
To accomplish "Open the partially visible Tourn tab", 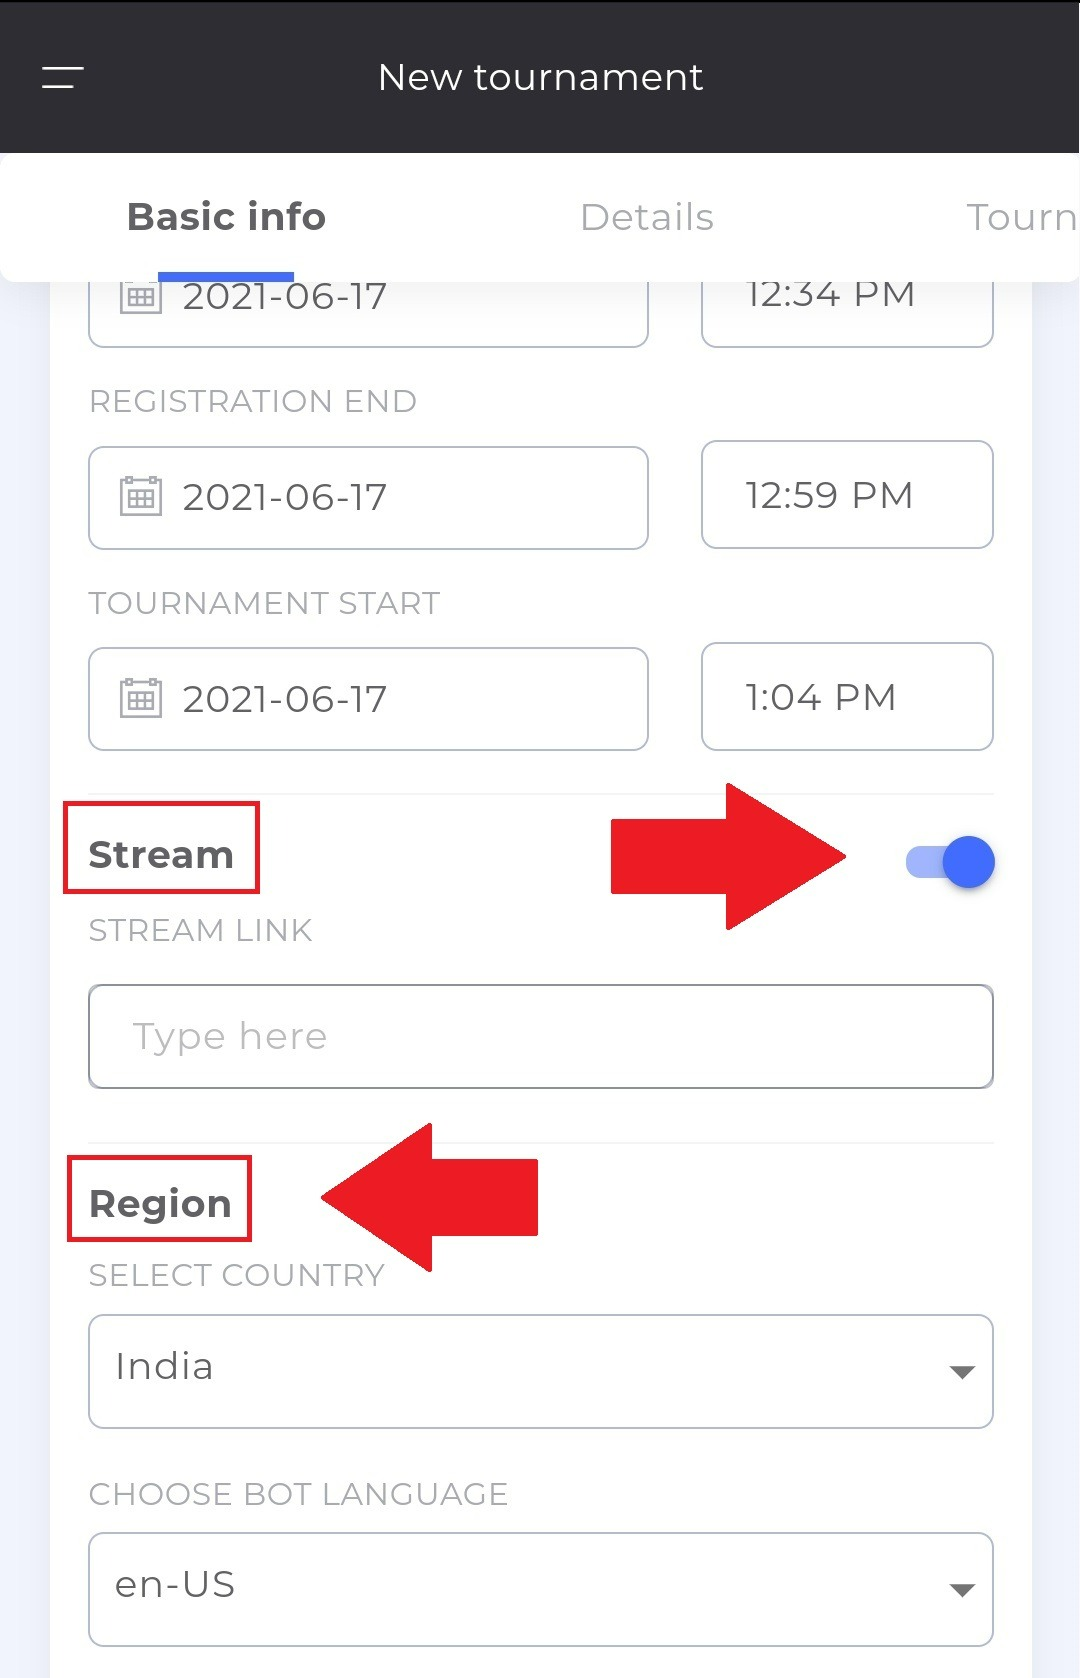I will click(1021, 217).
